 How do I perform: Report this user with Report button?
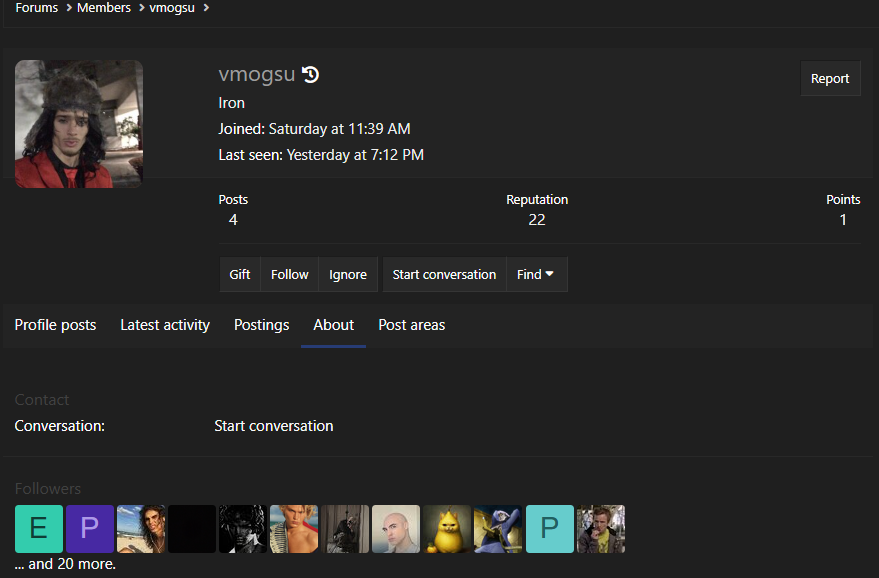pos(830,78)
